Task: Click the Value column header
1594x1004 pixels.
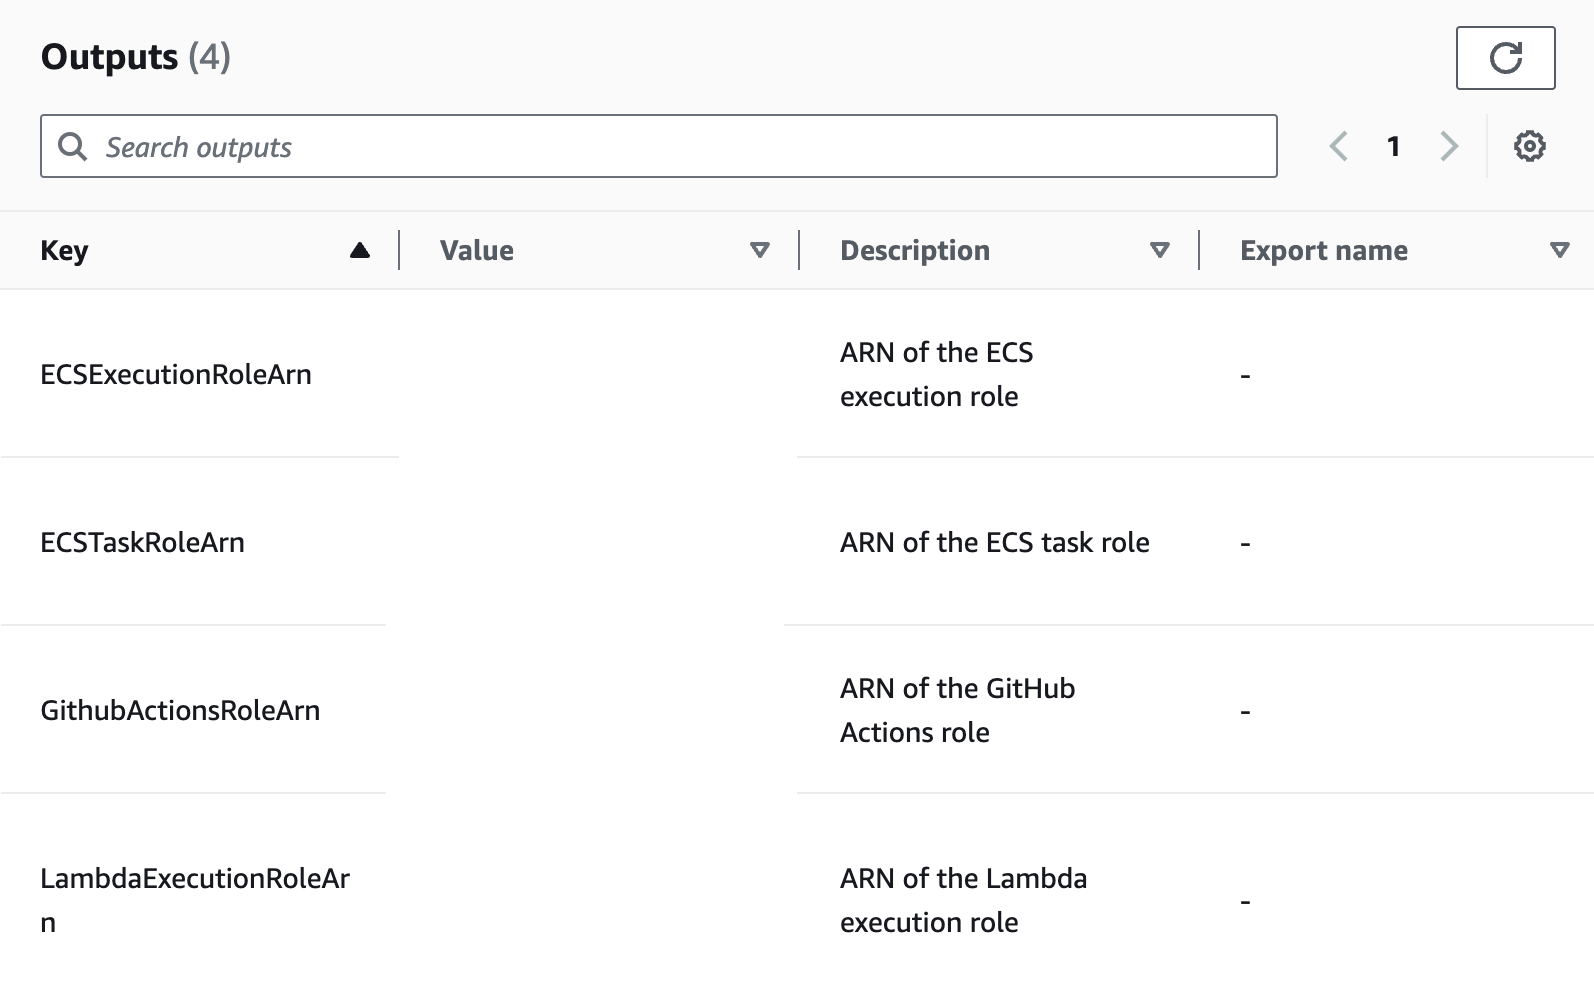Action: pyautogui.click(x=477, y=250)
